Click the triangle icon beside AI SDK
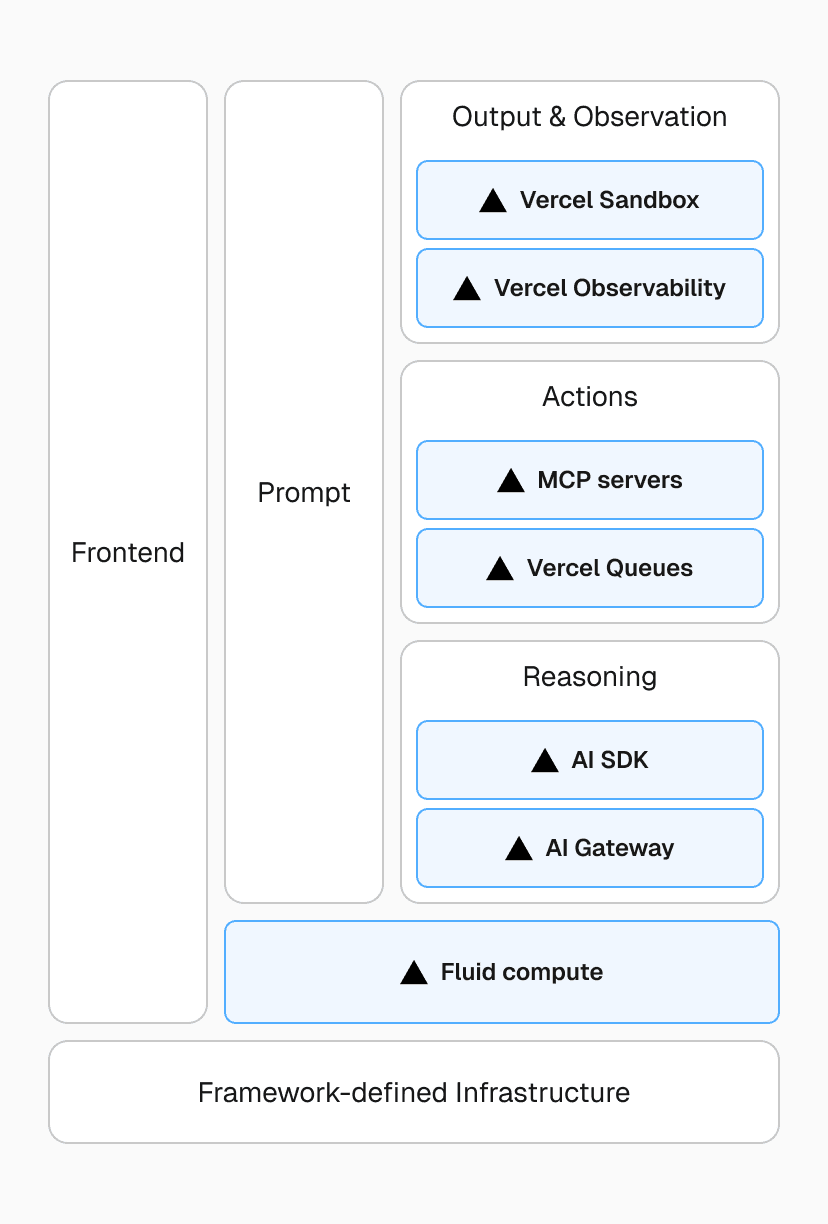The image size is (828, 1224). (x=545, y=761)
